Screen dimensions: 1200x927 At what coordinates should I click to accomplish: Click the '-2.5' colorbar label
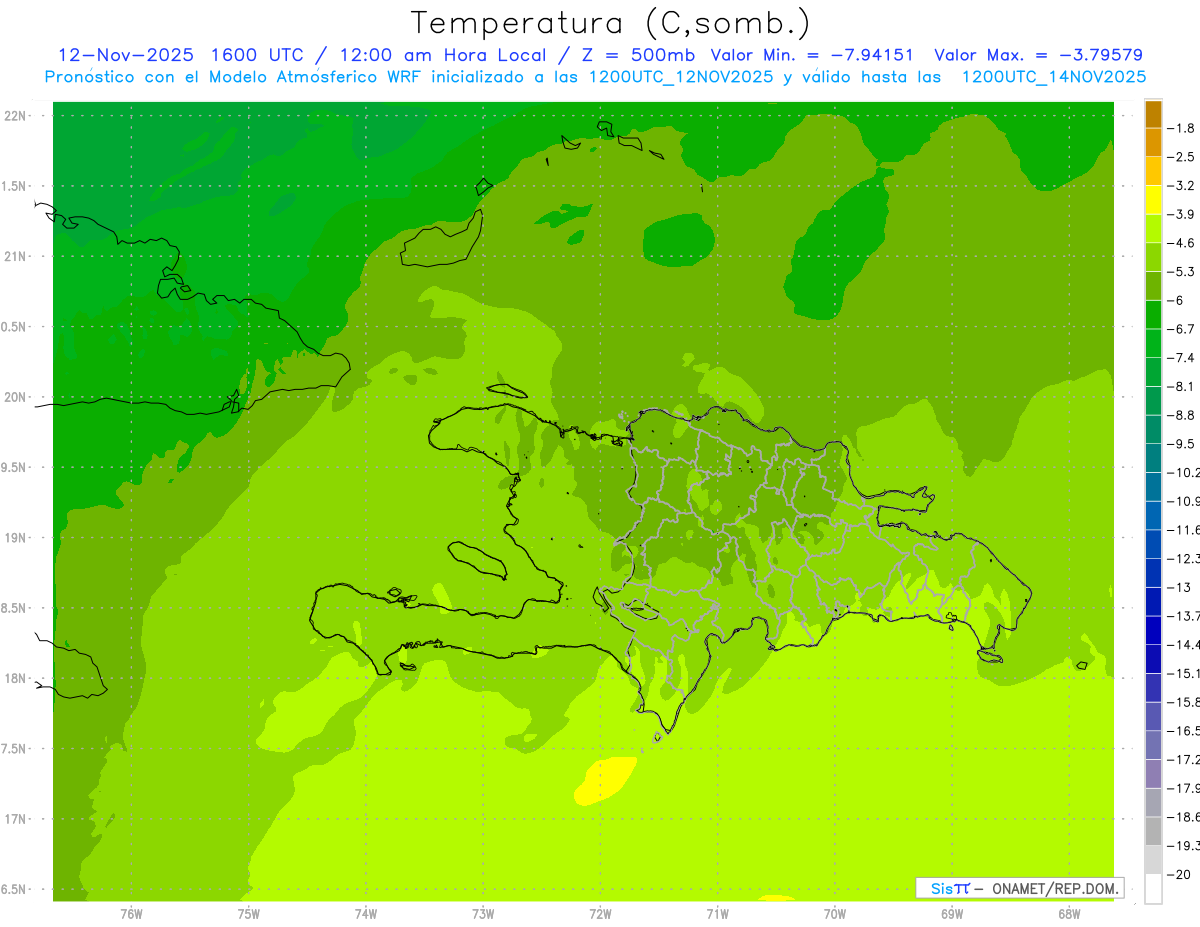pos(1183,157)
